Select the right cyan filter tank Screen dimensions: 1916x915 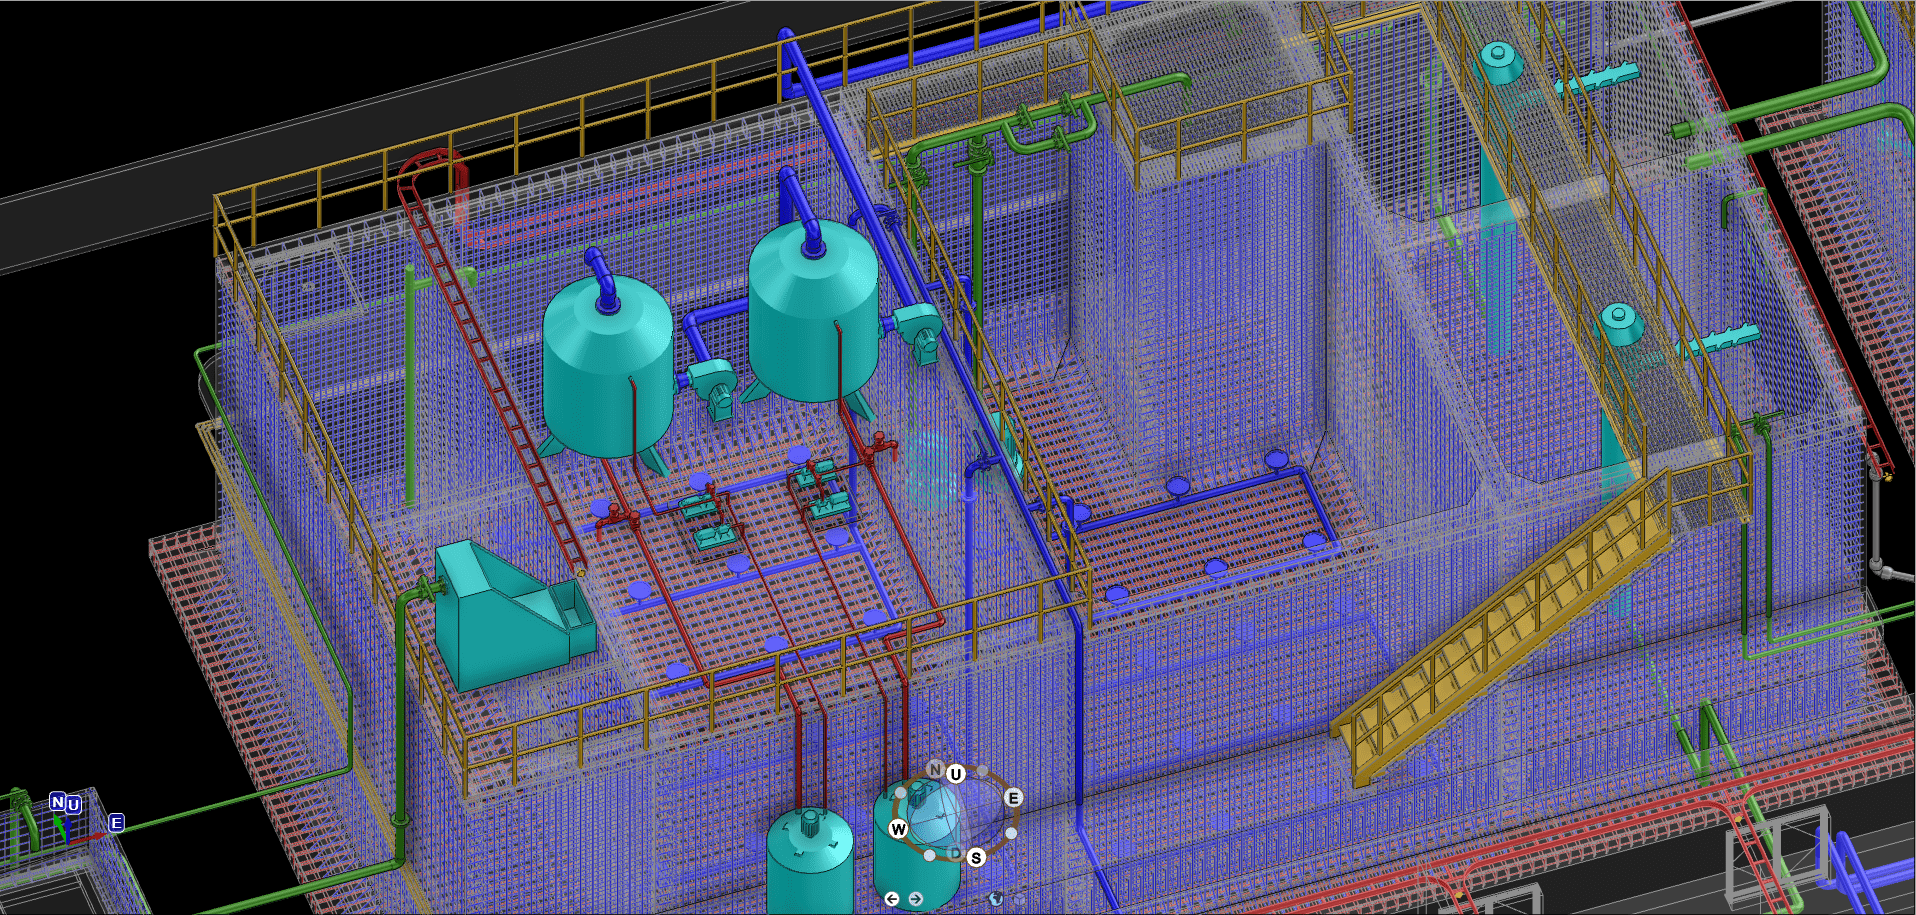(x=813, y=320)
